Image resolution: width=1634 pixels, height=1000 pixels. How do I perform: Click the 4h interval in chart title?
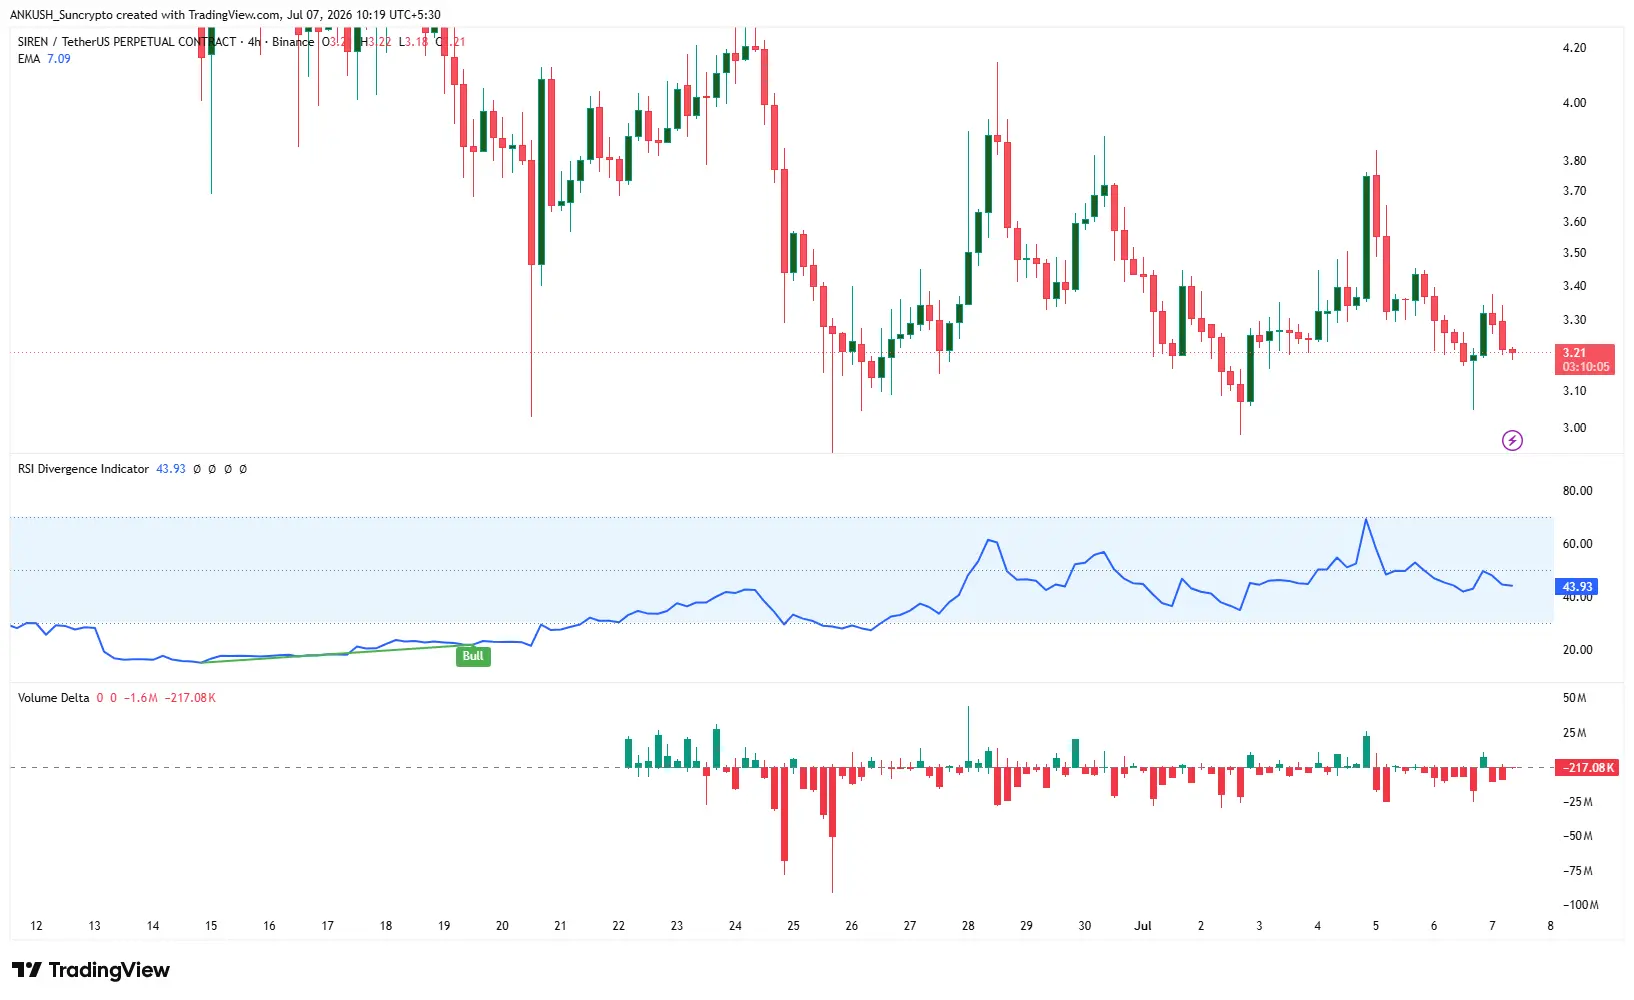(x=254, y=42)
